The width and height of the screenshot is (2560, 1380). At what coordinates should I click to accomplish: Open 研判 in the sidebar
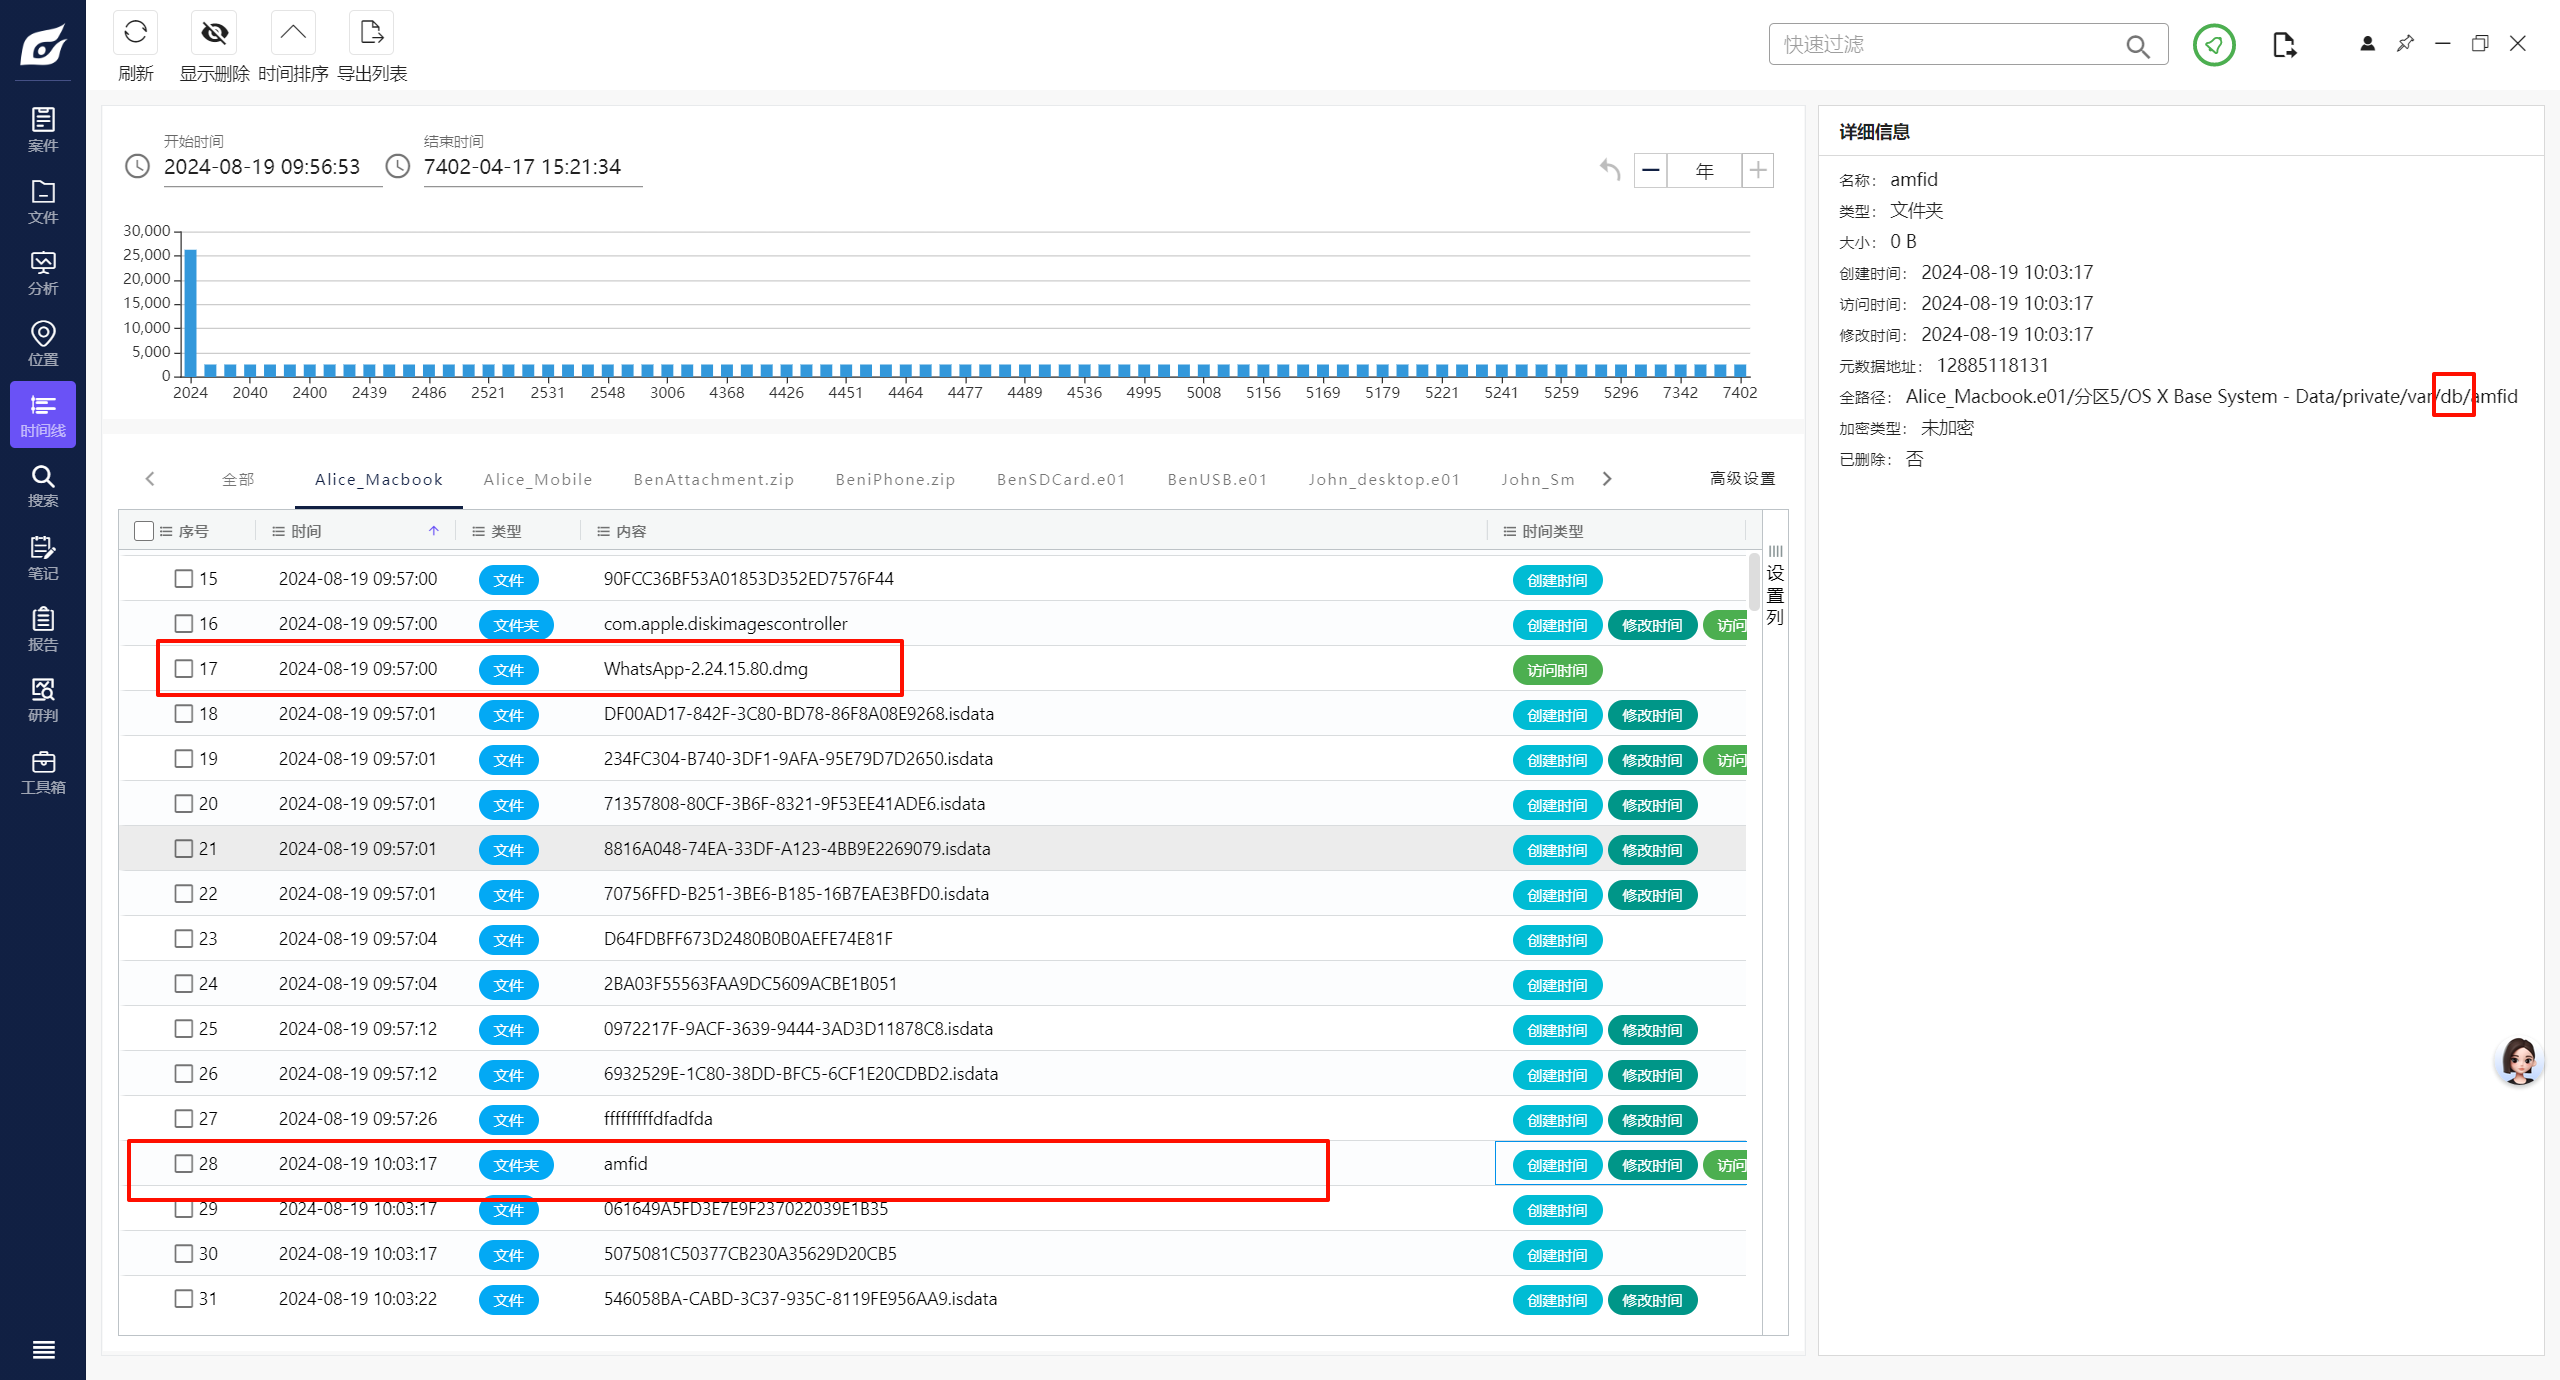[43, 699]
